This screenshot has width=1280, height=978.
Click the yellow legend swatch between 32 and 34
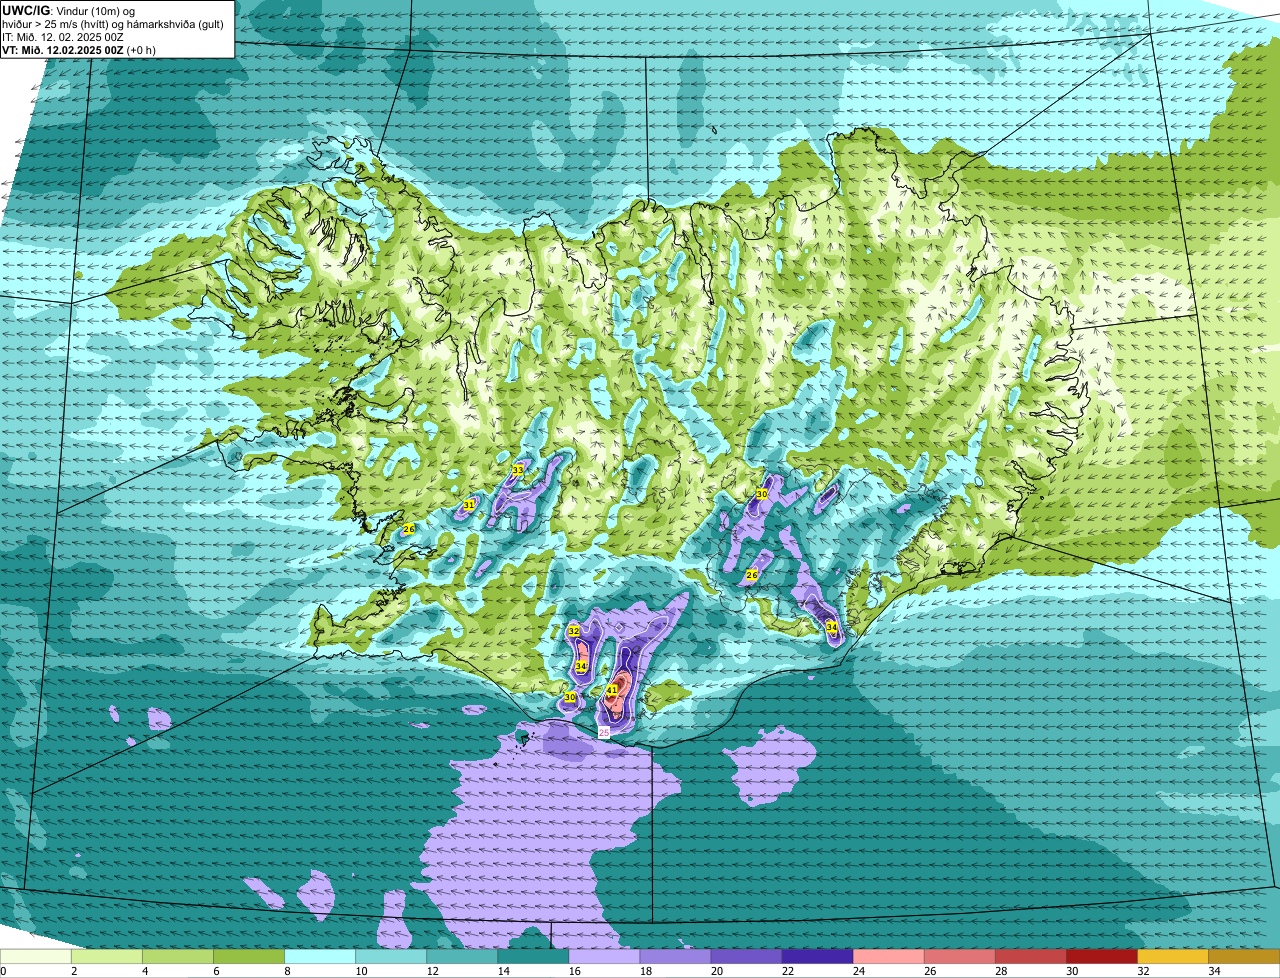coord(1172,957)
